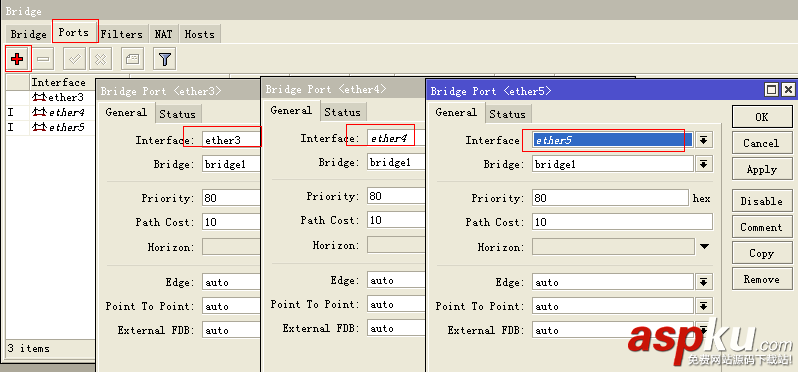Maximize the ether5 Bridge Port window

click(x=772, y=90)
